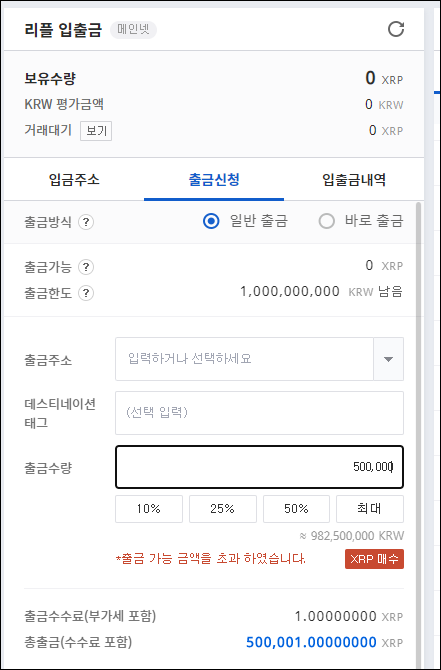This screenshot has width=441, height=670.
Task: Focus the 데스티네이션 태그 input field
Action: click(x=259, y=413)
